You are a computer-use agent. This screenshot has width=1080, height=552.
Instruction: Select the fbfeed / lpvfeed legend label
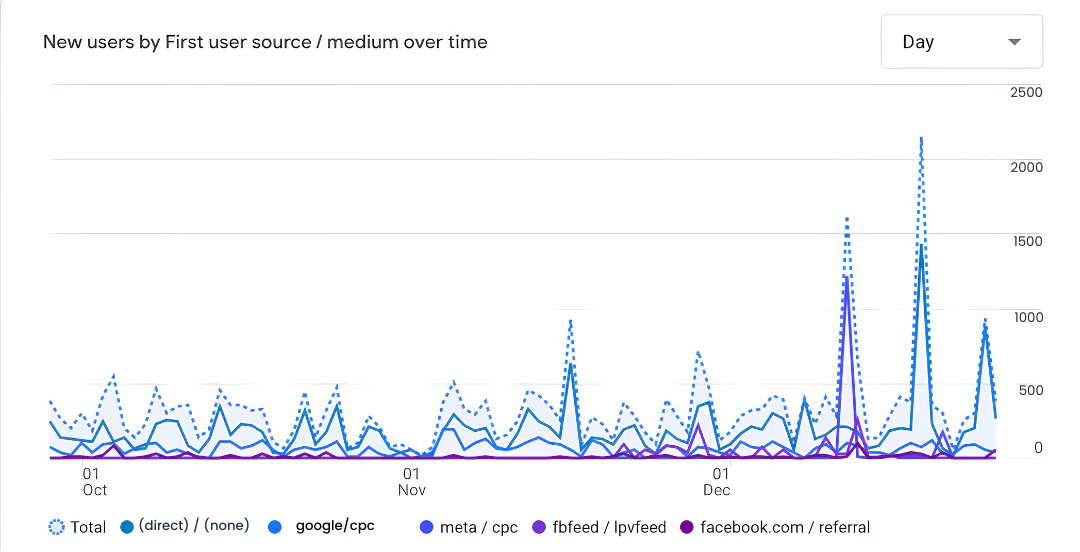click(608, 527)
